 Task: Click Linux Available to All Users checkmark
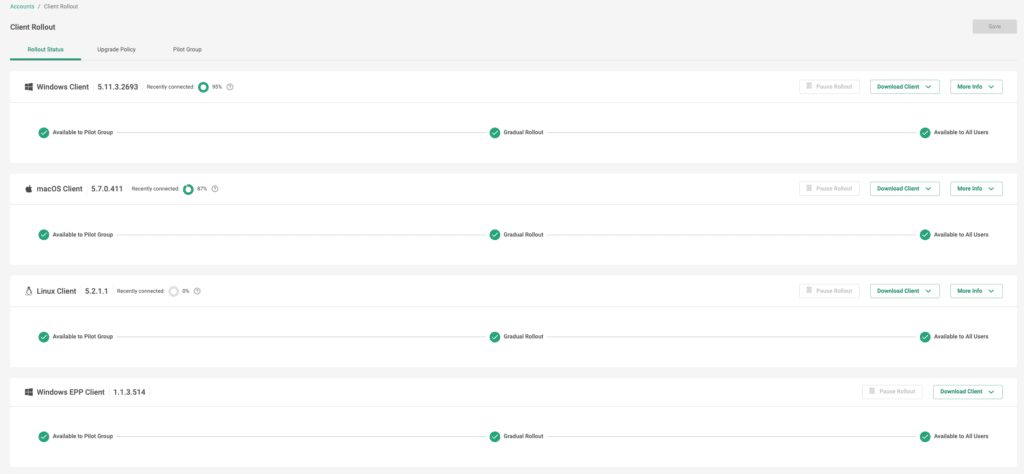click(925, 336)
